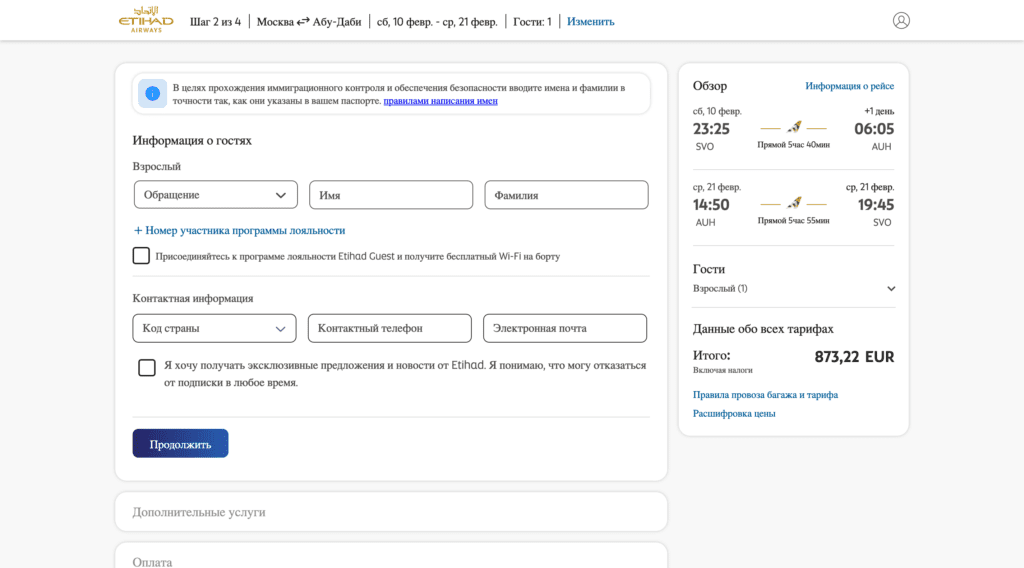The height and width of the screenshot is (568, 1024).
Task: Open Расшифровка цены link
Action: 734,413
